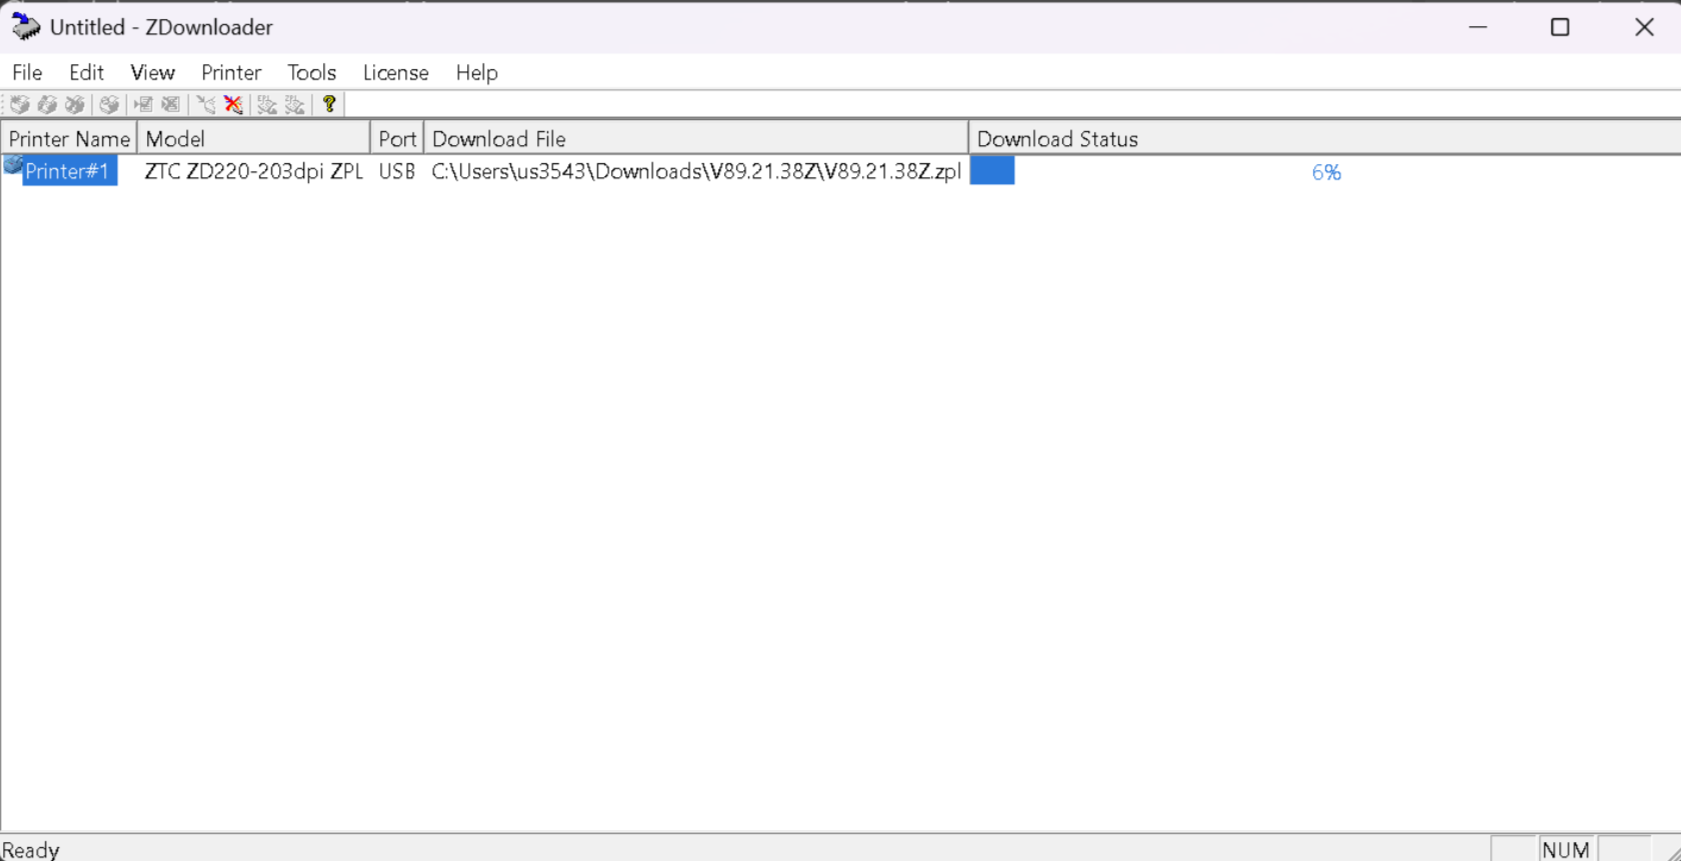Click the Port column header

pyautogui.click(x=397, y=139)
